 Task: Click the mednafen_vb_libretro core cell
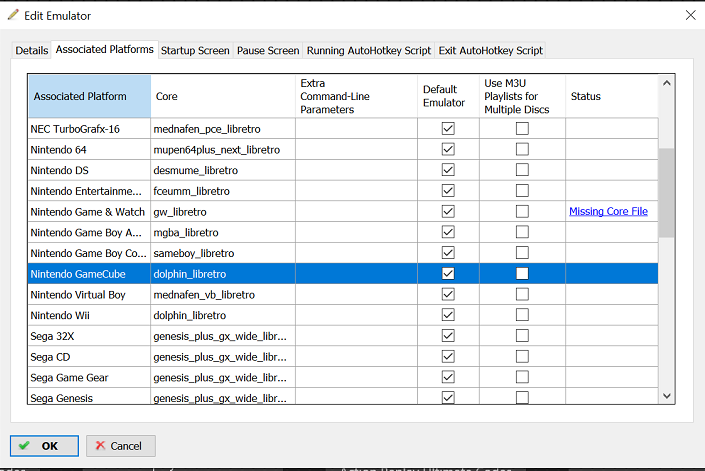pos(223,294)
